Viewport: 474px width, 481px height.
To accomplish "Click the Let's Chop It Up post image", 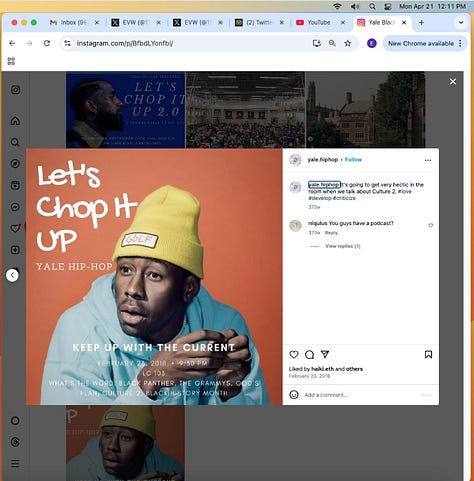I will click(154, 277).
